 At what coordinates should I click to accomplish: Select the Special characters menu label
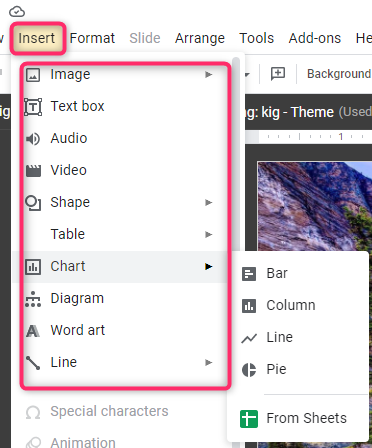coord(109,411)
